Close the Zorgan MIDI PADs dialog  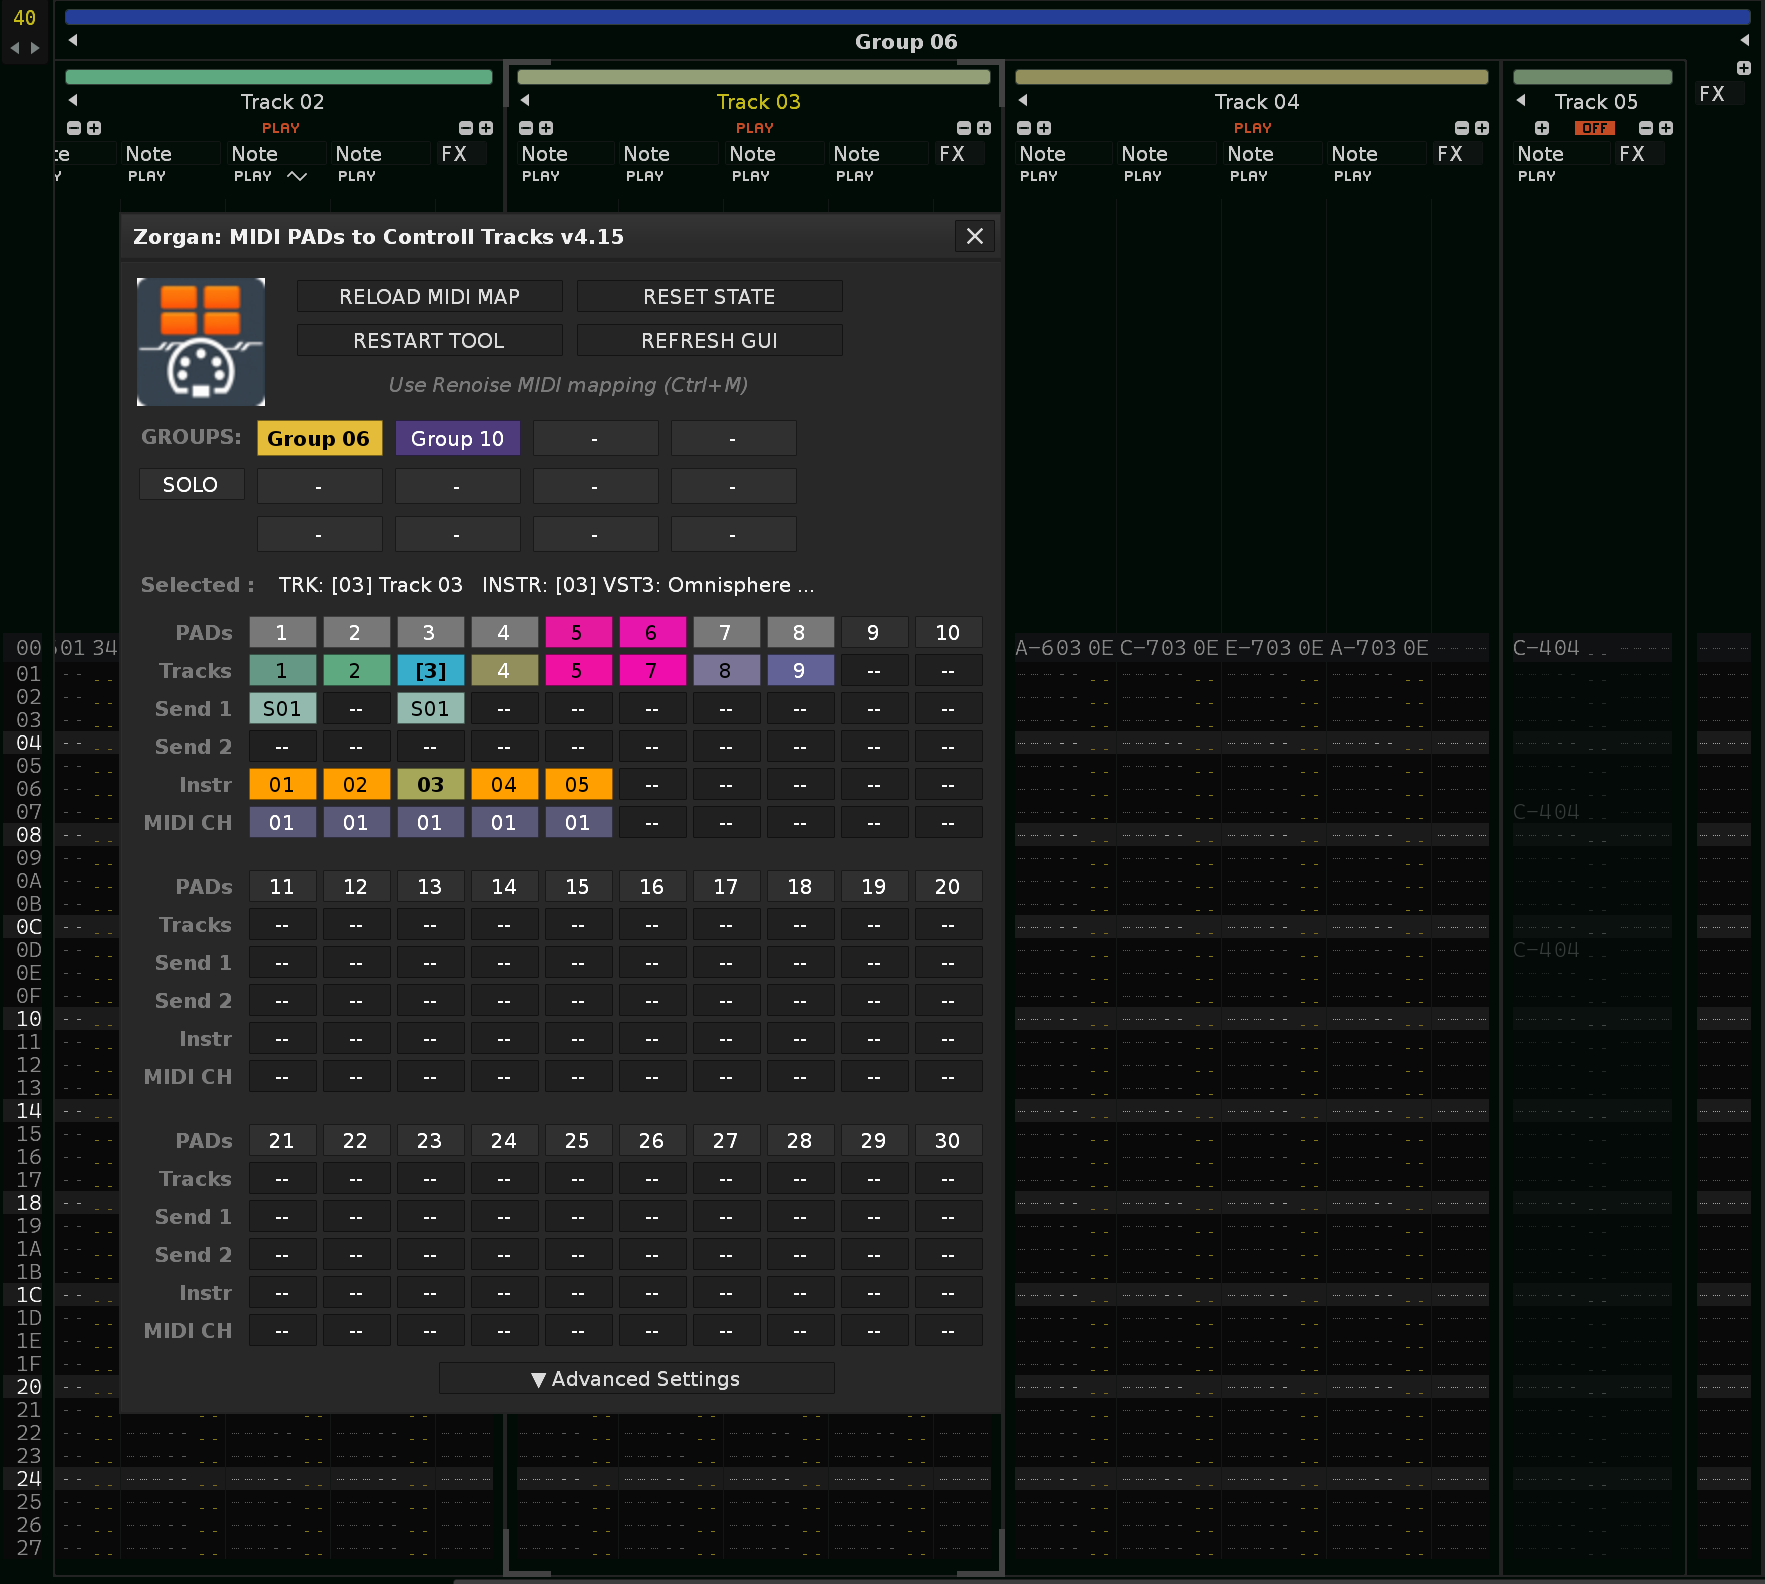pos(975,236)
